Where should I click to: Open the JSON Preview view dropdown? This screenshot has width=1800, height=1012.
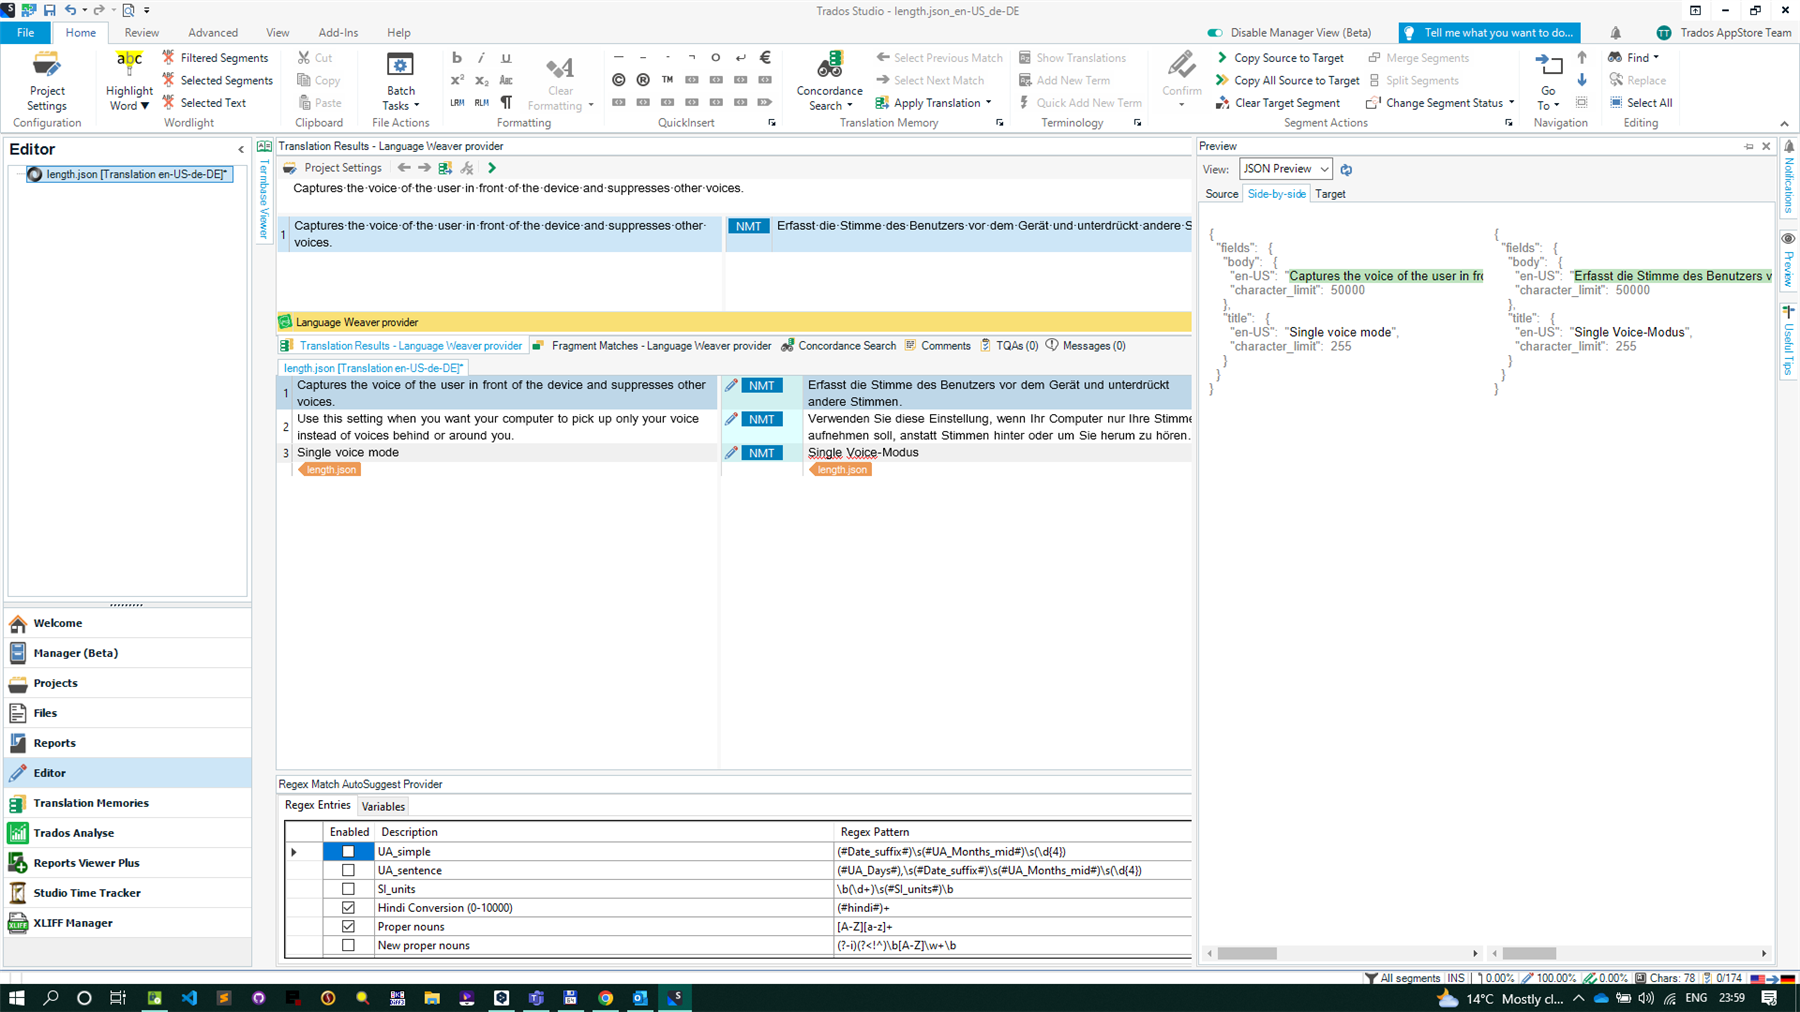tap(1285, 169)
